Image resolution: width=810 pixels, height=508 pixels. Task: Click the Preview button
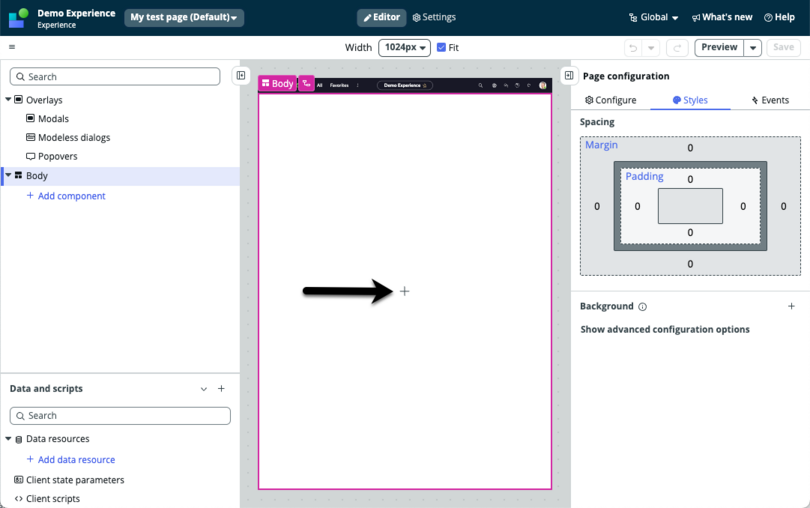click(x=719, y=47)
